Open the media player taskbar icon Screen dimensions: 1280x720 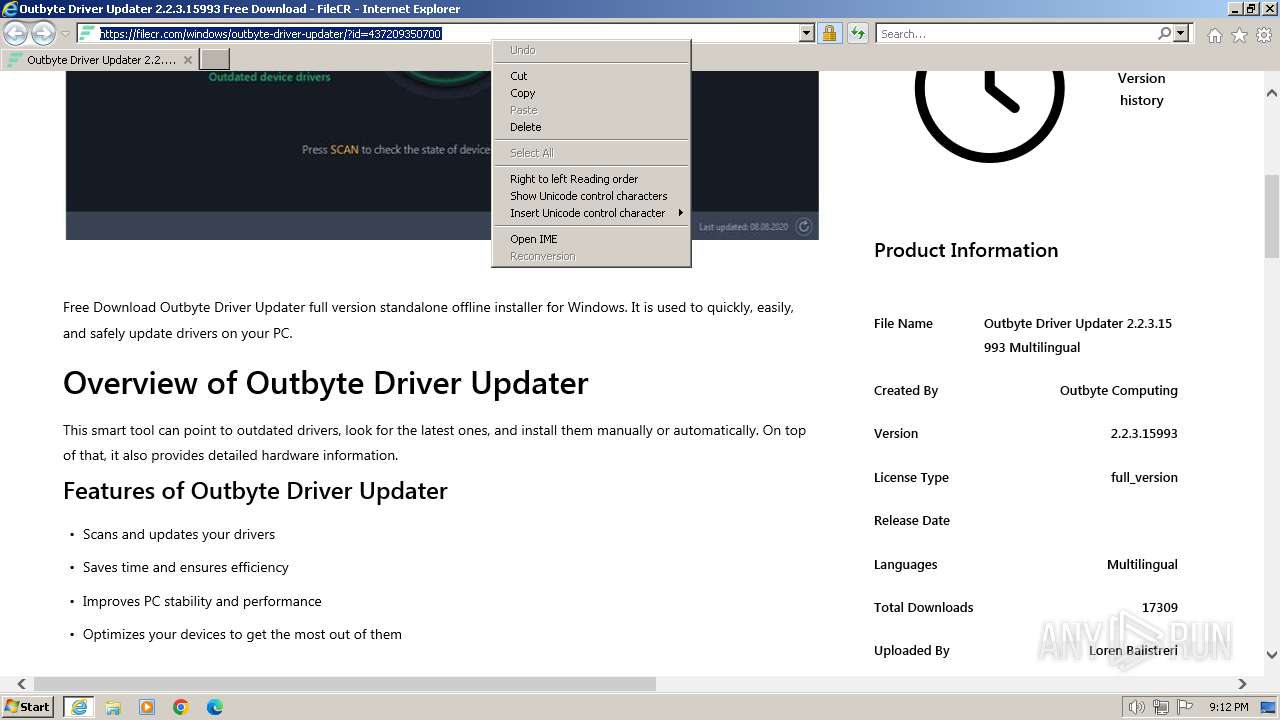(x=147, y=707)
